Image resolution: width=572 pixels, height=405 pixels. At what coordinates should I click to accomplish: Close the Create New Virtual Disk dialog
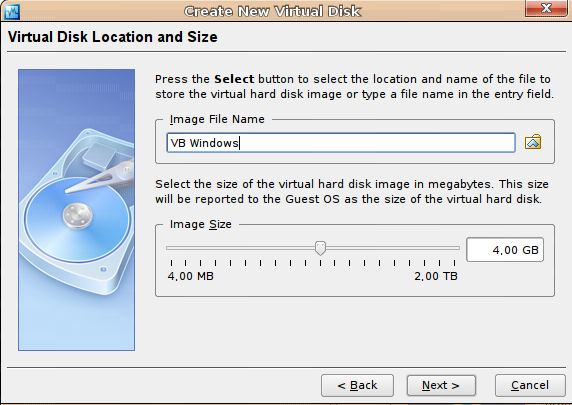tap(546, 8)
